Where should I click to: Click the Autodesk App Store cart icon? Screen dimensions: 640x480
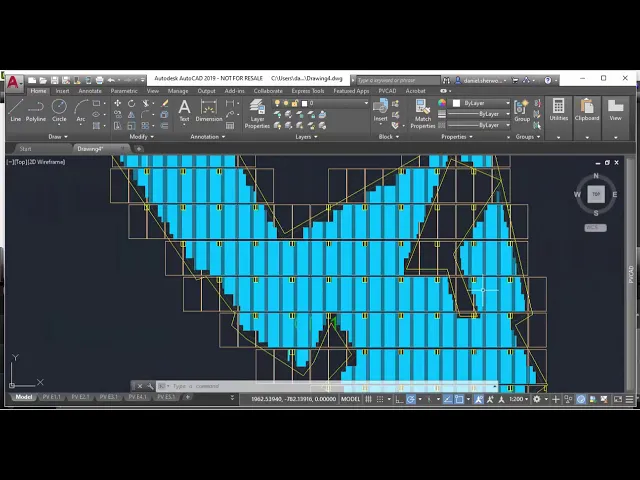pos(515,80)
